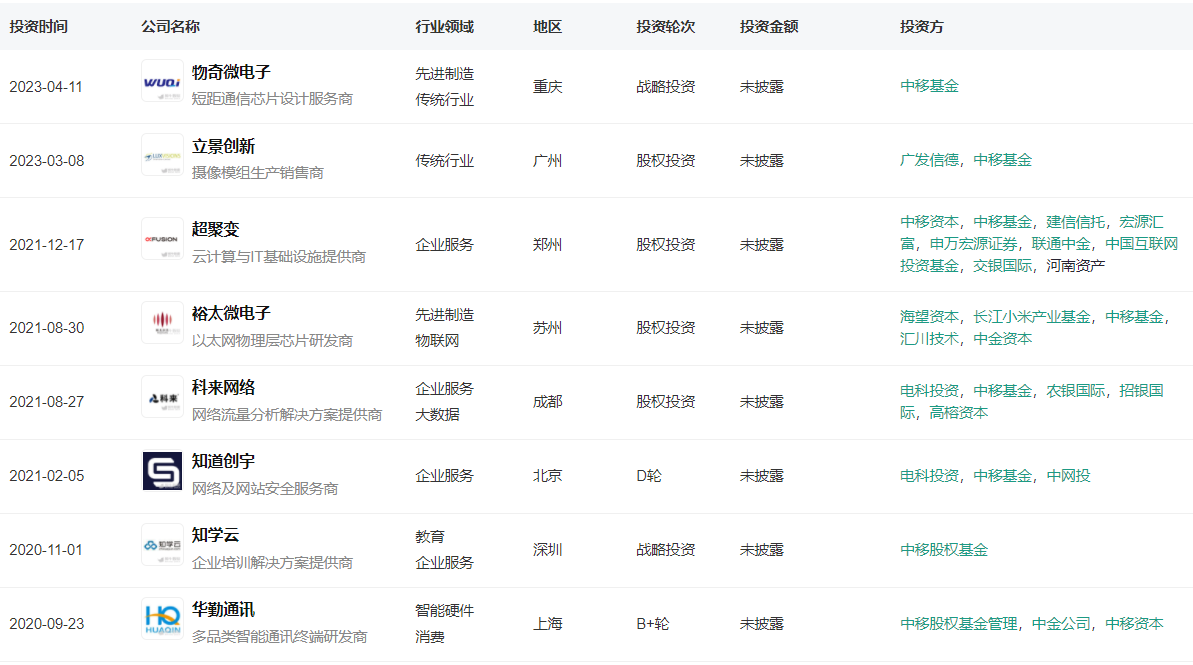Image resolution: width=1193 pixels, height=665 pixels.
Task: Click investor 中网投
Action: click(x=1069, y=476)
